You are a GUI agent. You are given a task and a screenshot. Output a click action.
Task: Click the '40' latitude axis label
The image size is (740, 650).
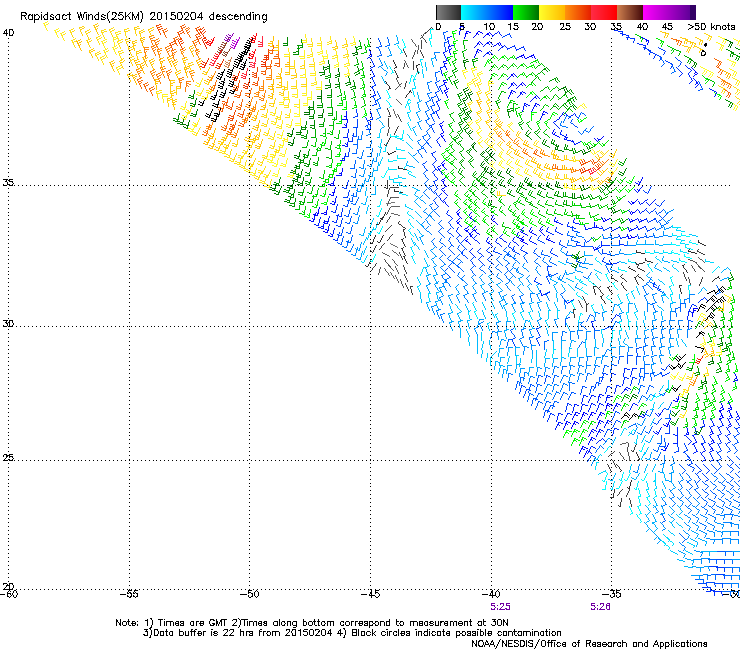[x=8, y=33]
